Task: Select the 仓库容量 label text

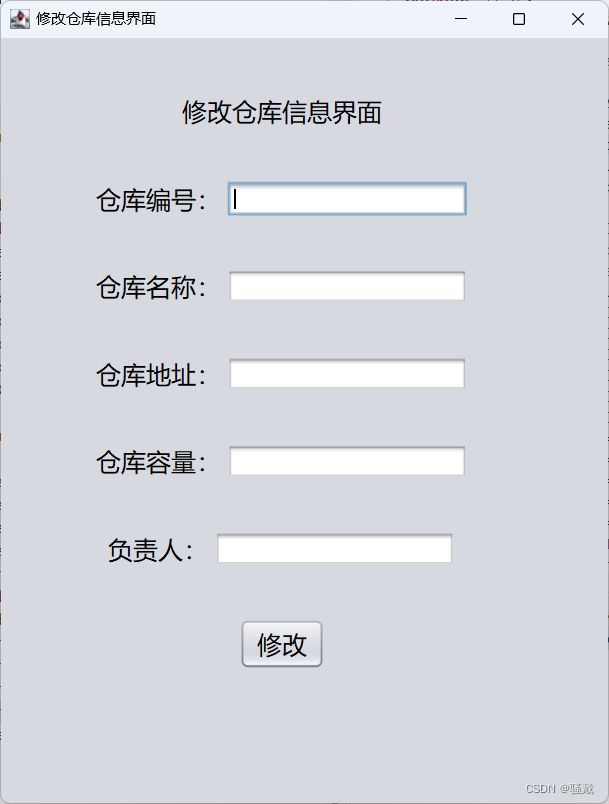Action: click(147, 460)
